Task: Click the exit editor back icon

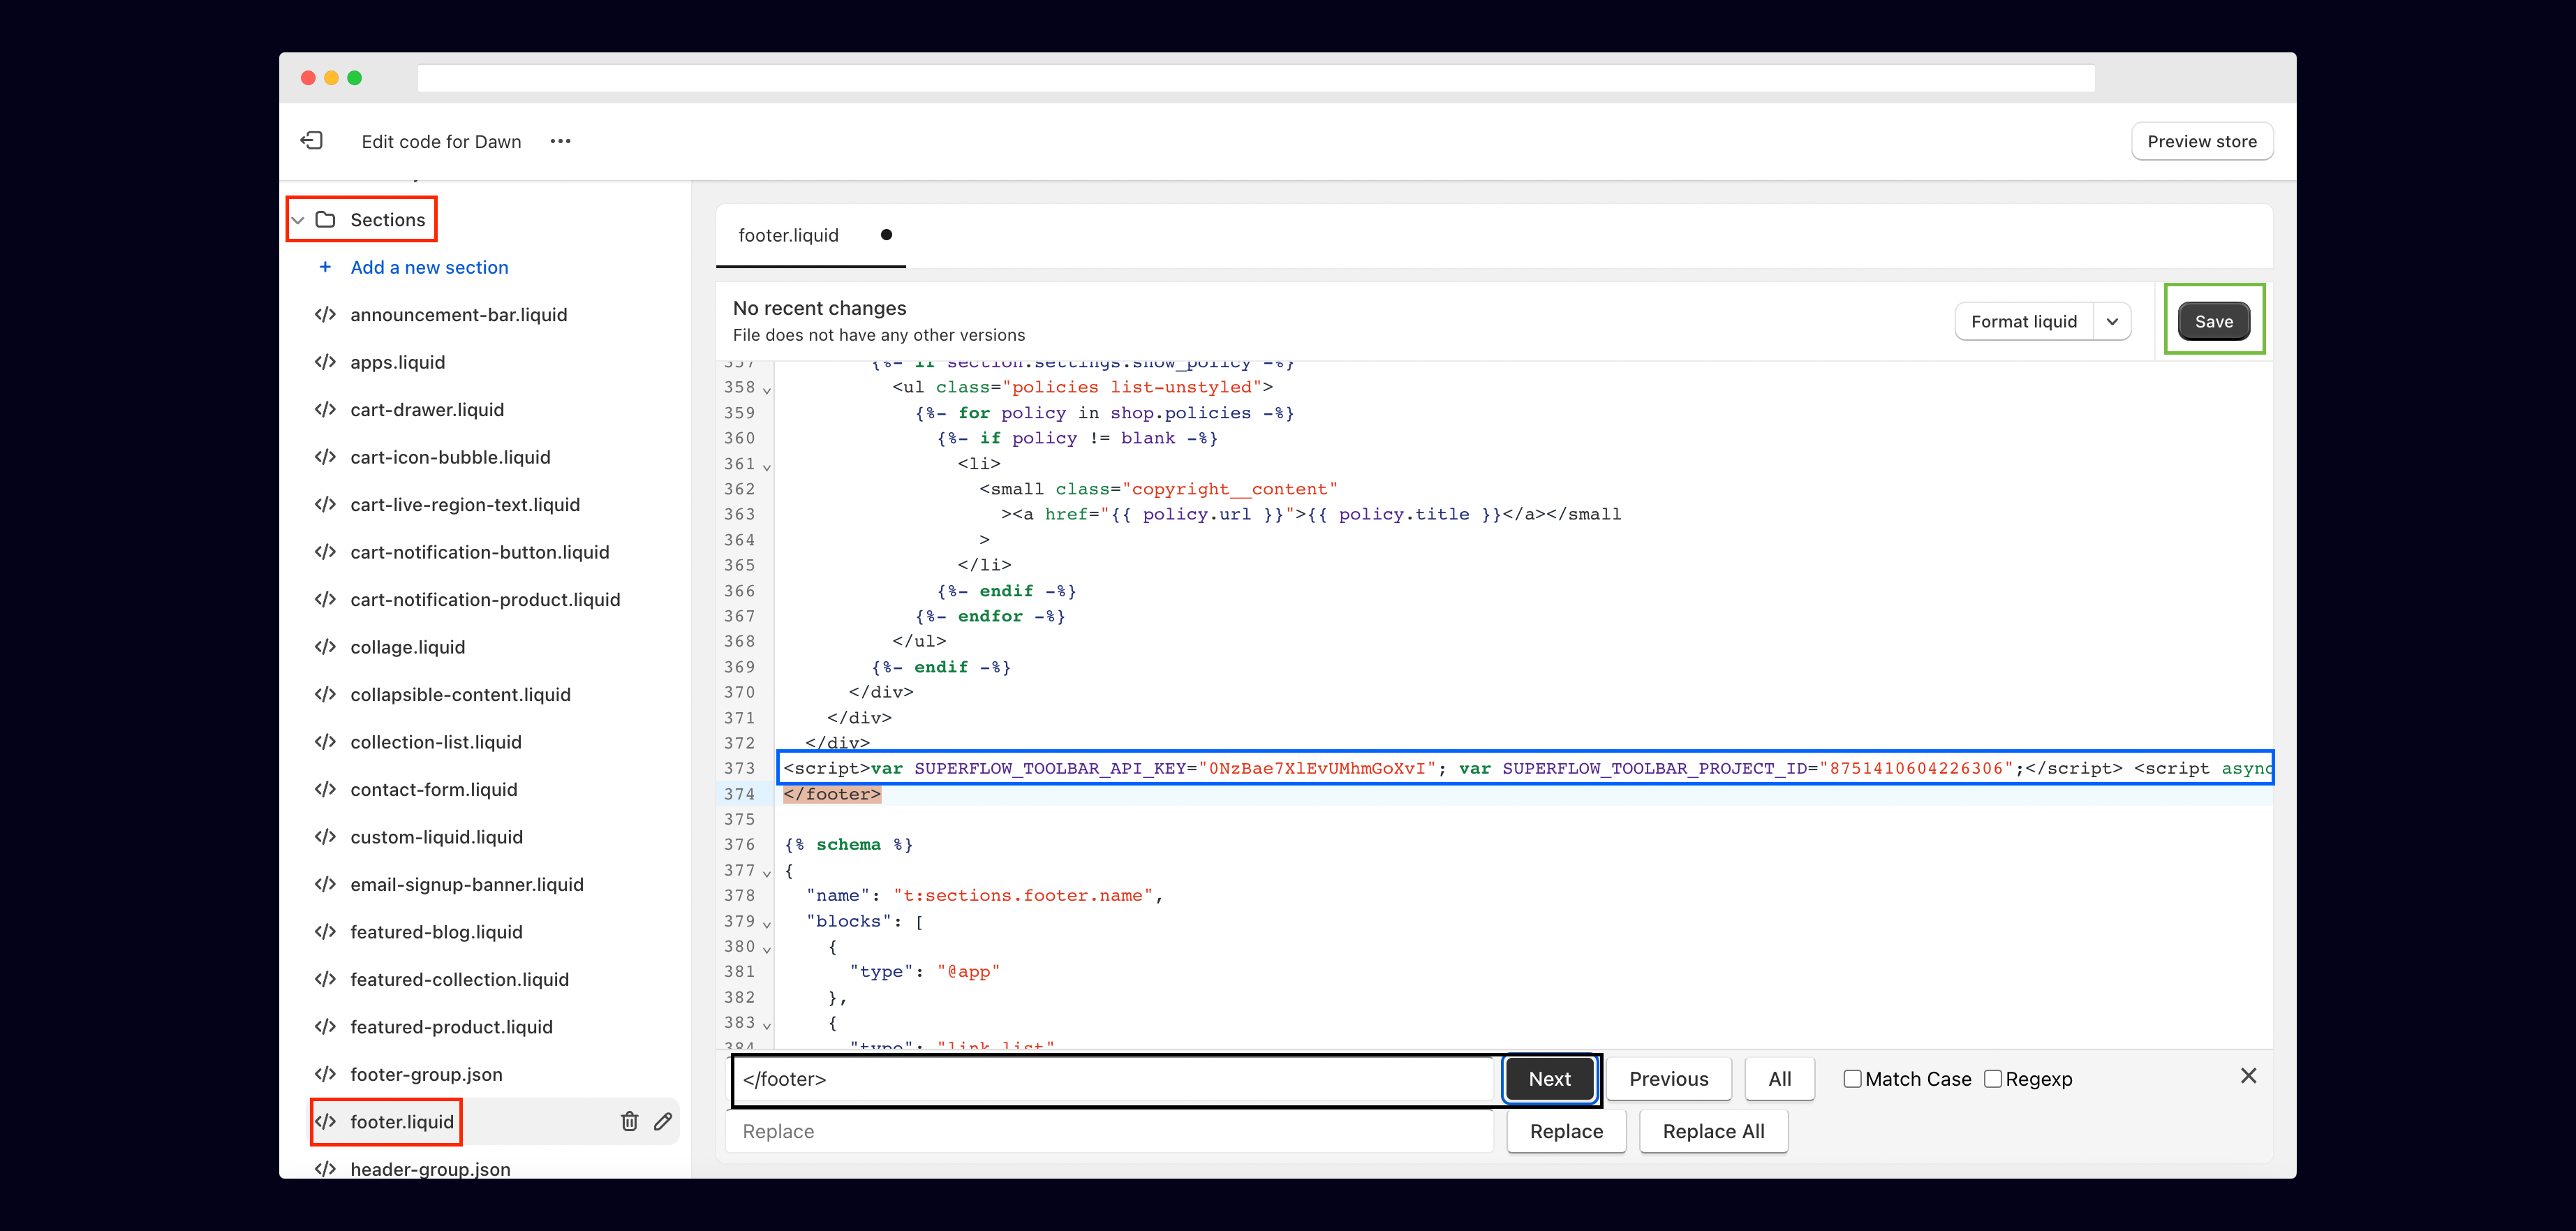Action: [312, 141]
